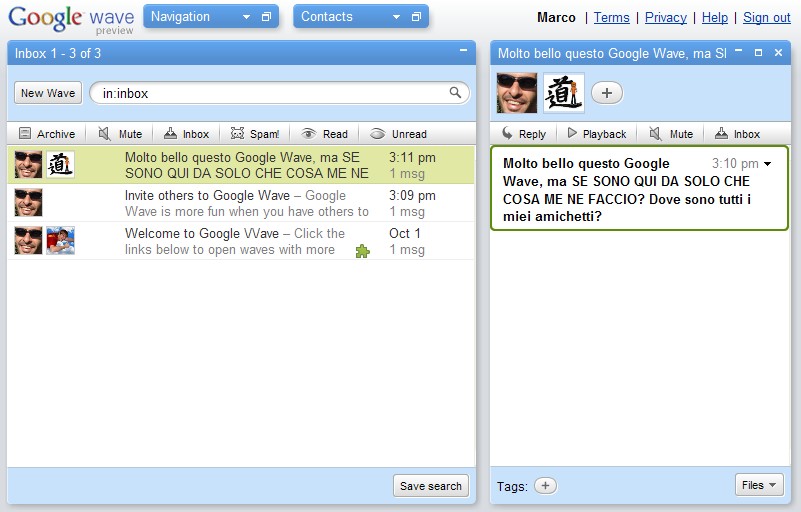This screenshot has width=801, height=512.
Task: Restore the Contacts panel with its window icon
Action: (416, 17)
